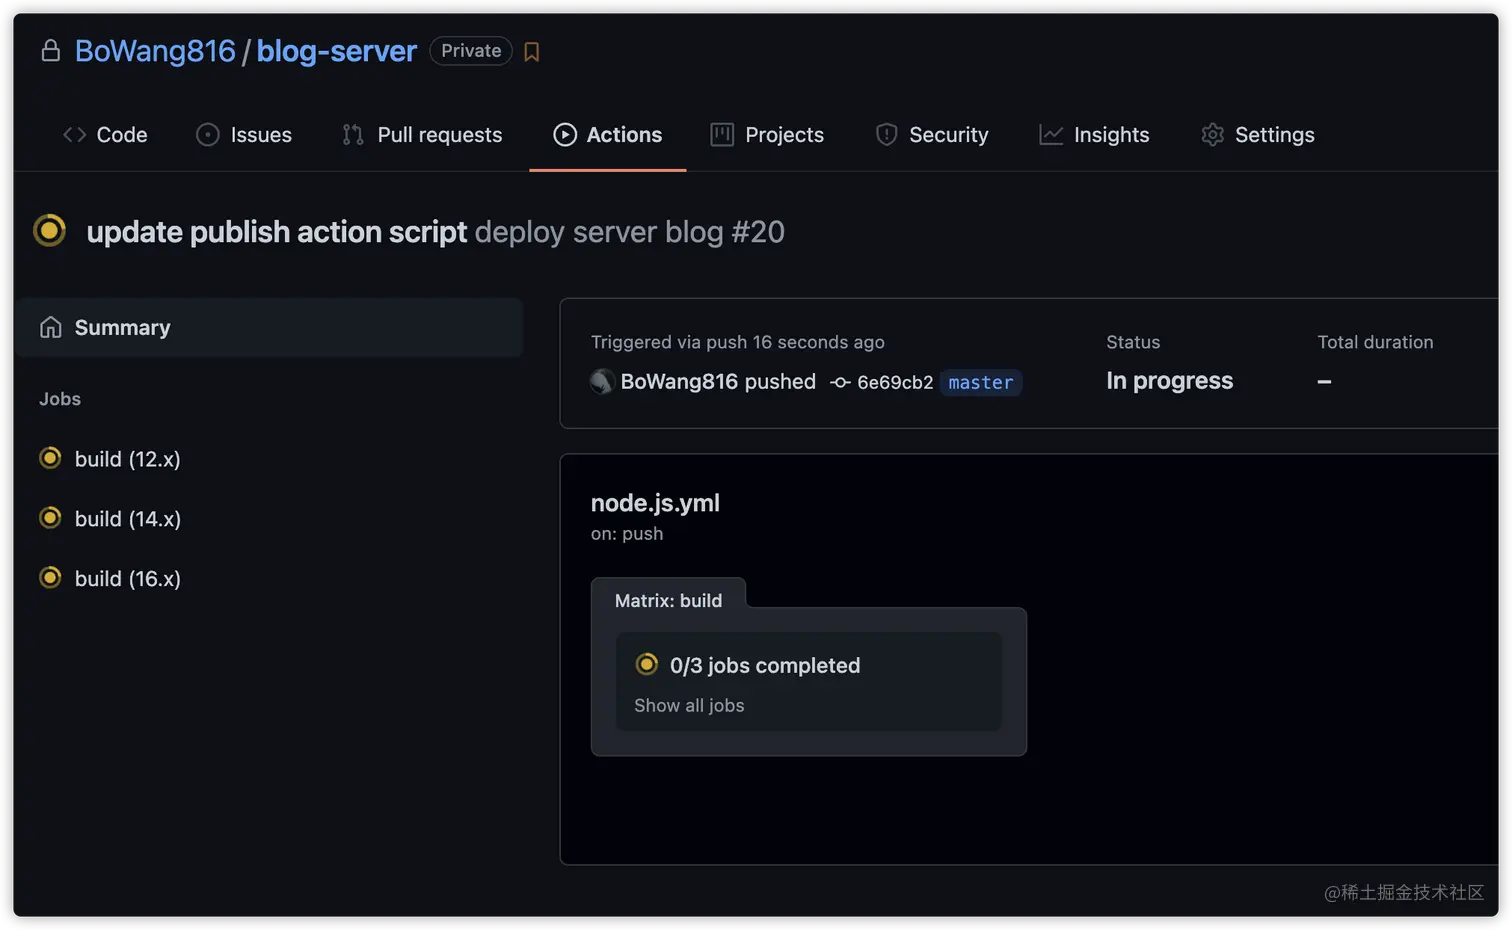Expand the Jobs list under the sidebar
This screenshot has height=930, width=1512.
[59, 399]
